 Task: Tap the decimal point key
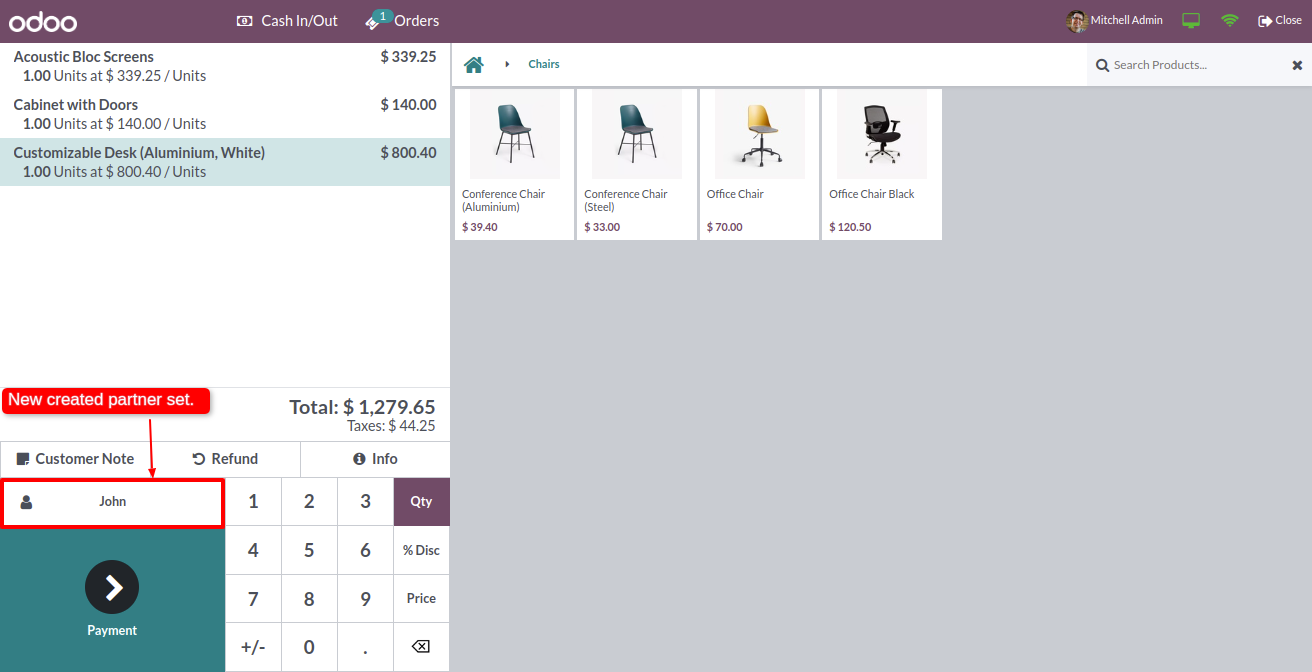coord(365,647)
